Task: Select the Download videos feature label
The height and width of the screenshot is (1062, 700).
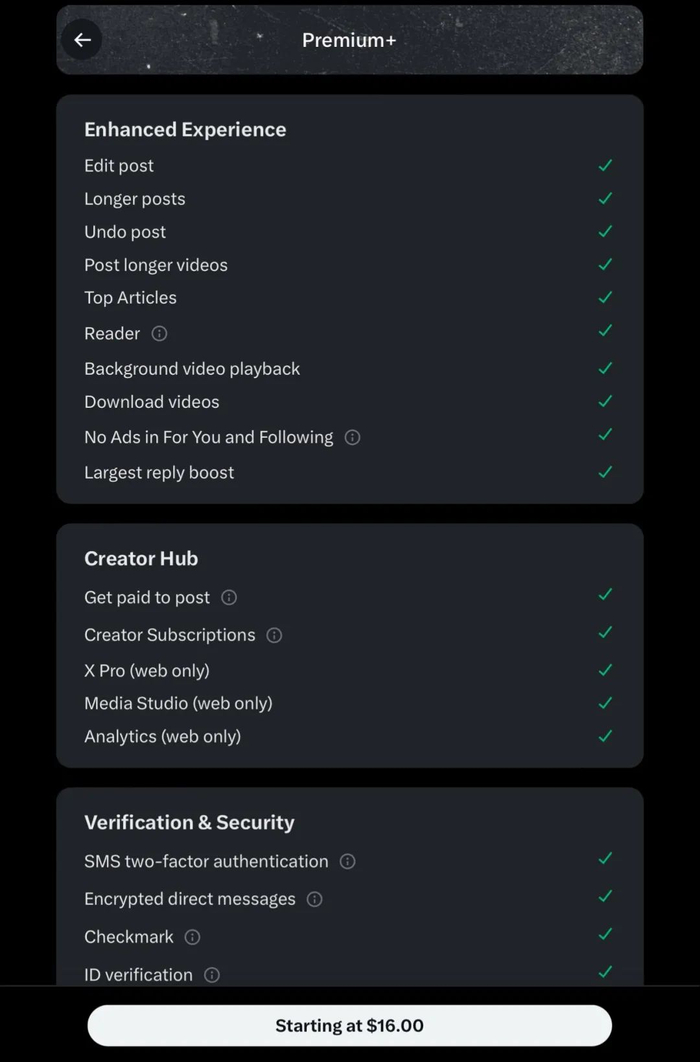Action: (152, 402)
